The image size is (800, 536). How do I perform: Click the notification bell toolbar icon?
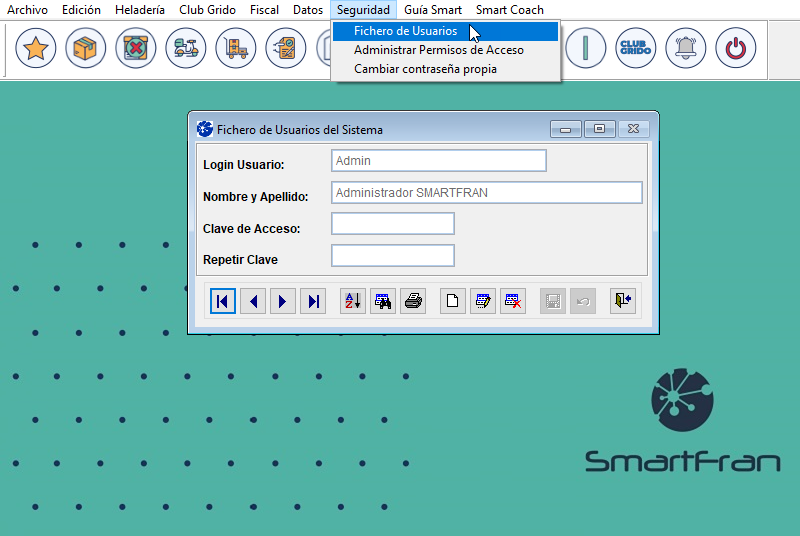coord(686,48)
